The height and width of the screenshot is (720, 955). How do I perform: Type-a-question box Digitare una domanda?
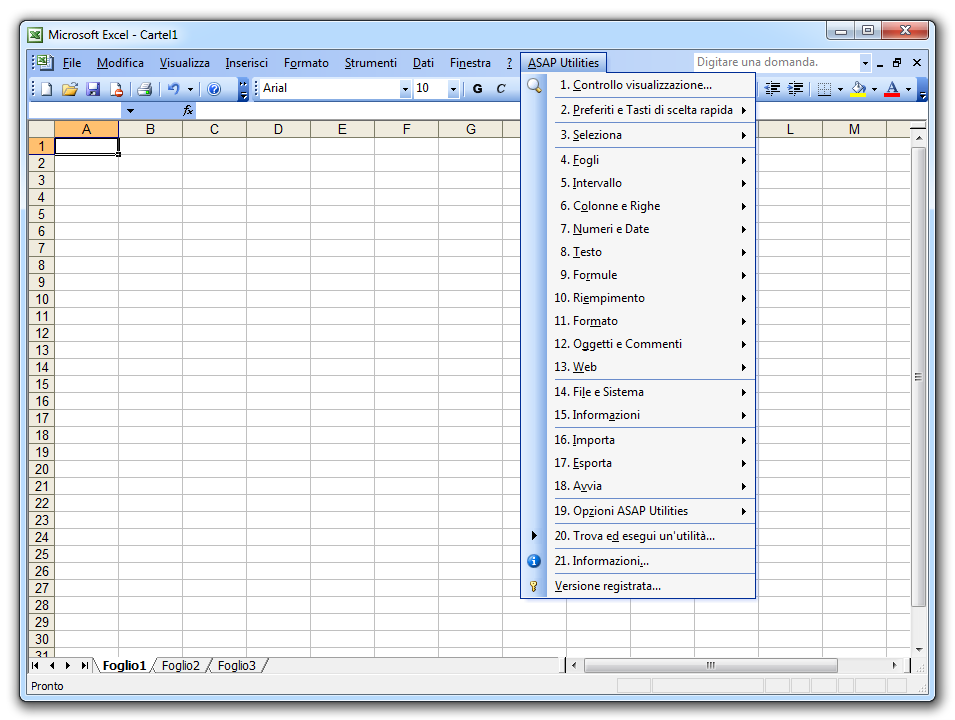coord(777,62)
